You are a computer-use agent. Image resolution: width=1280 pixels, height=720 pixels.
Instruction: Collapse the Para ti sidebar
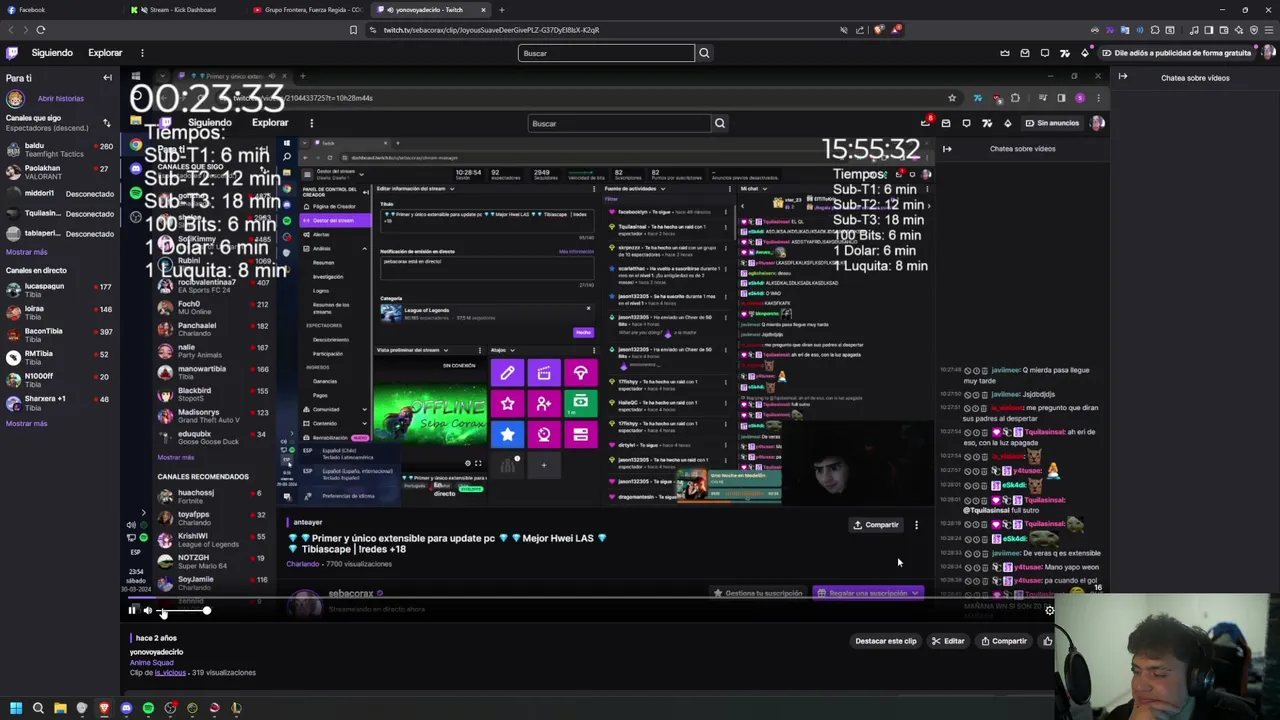[x=107, y=78]
